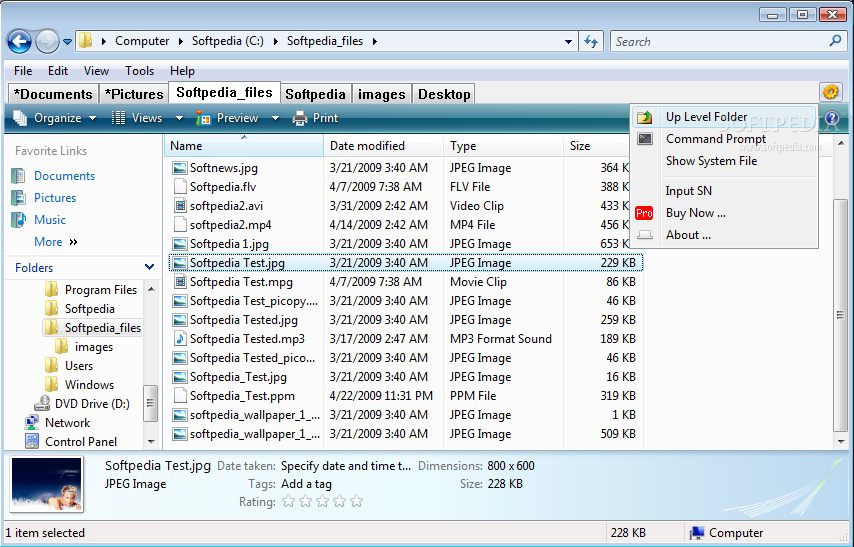Switch to the *Documents tab
854x547 pixels.
click(x=53, y=94)
